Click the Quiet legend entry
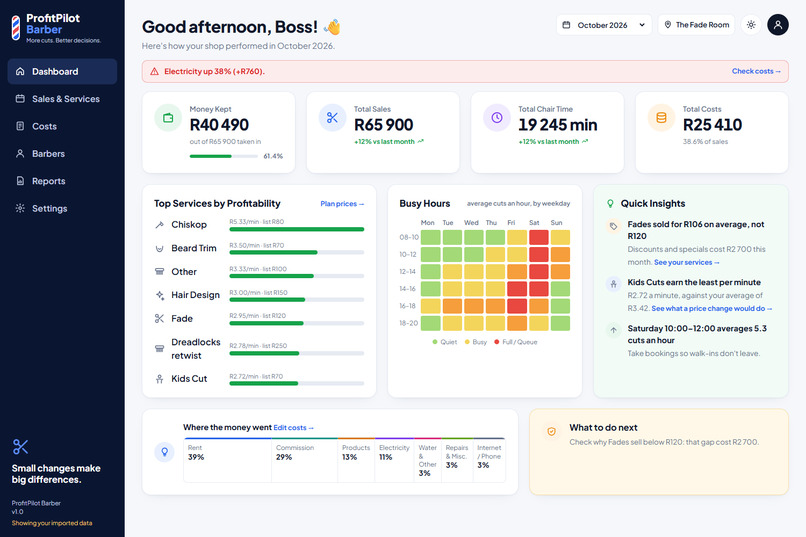 click(445, 342)
